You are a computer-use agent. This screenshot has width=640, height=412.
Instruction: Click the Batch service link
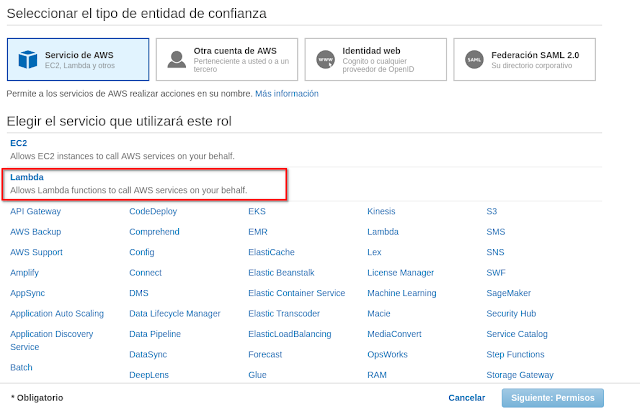click(21, 367)
